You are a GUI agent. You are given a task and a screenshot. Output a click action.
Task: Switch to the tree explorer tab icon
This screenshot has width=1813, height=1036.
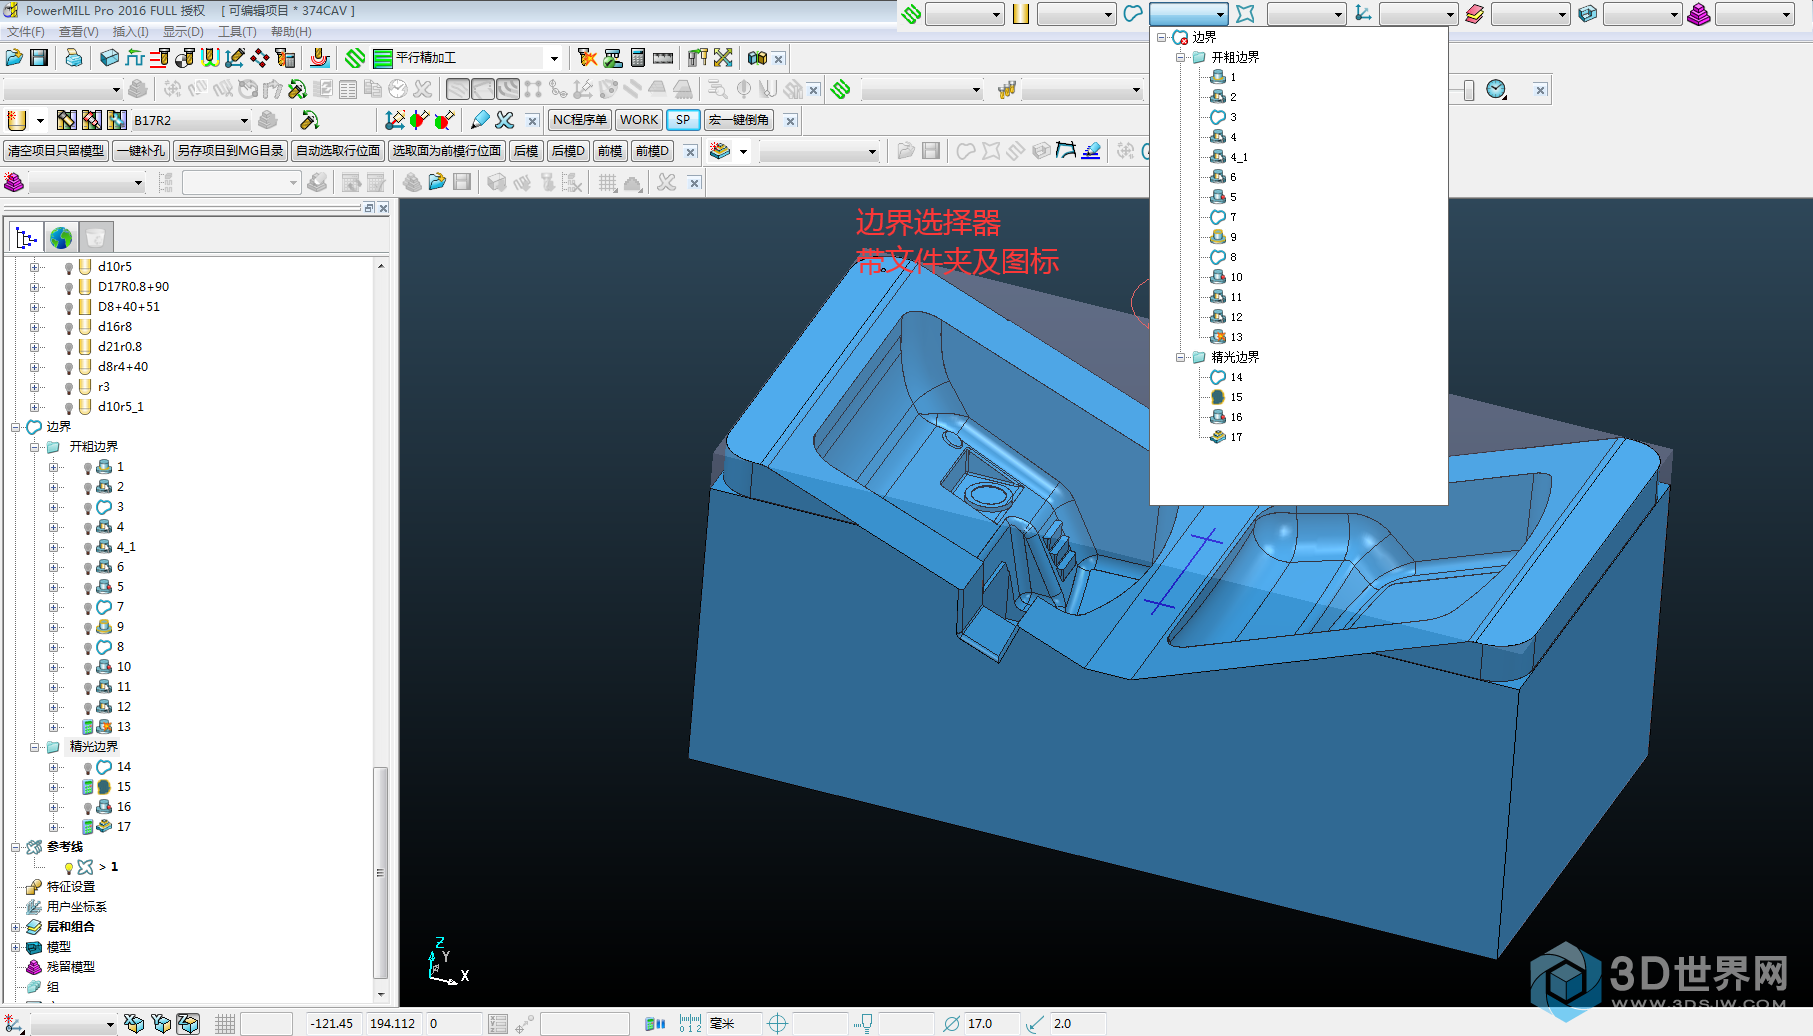(x=27, y=238)
